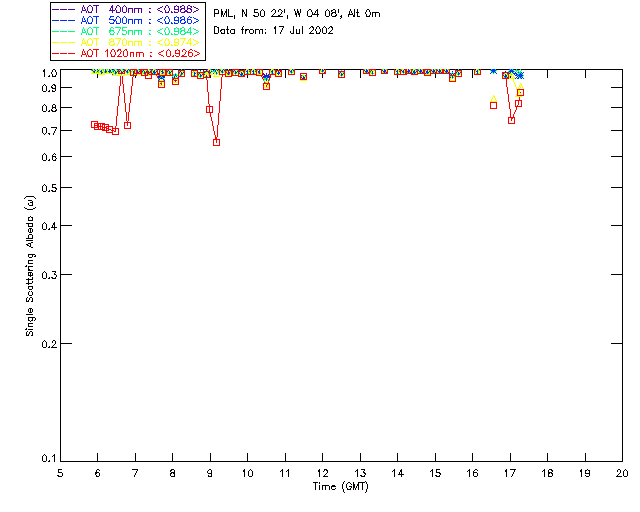Click the y-axis tick label 0.6

[x=49, y=157]
